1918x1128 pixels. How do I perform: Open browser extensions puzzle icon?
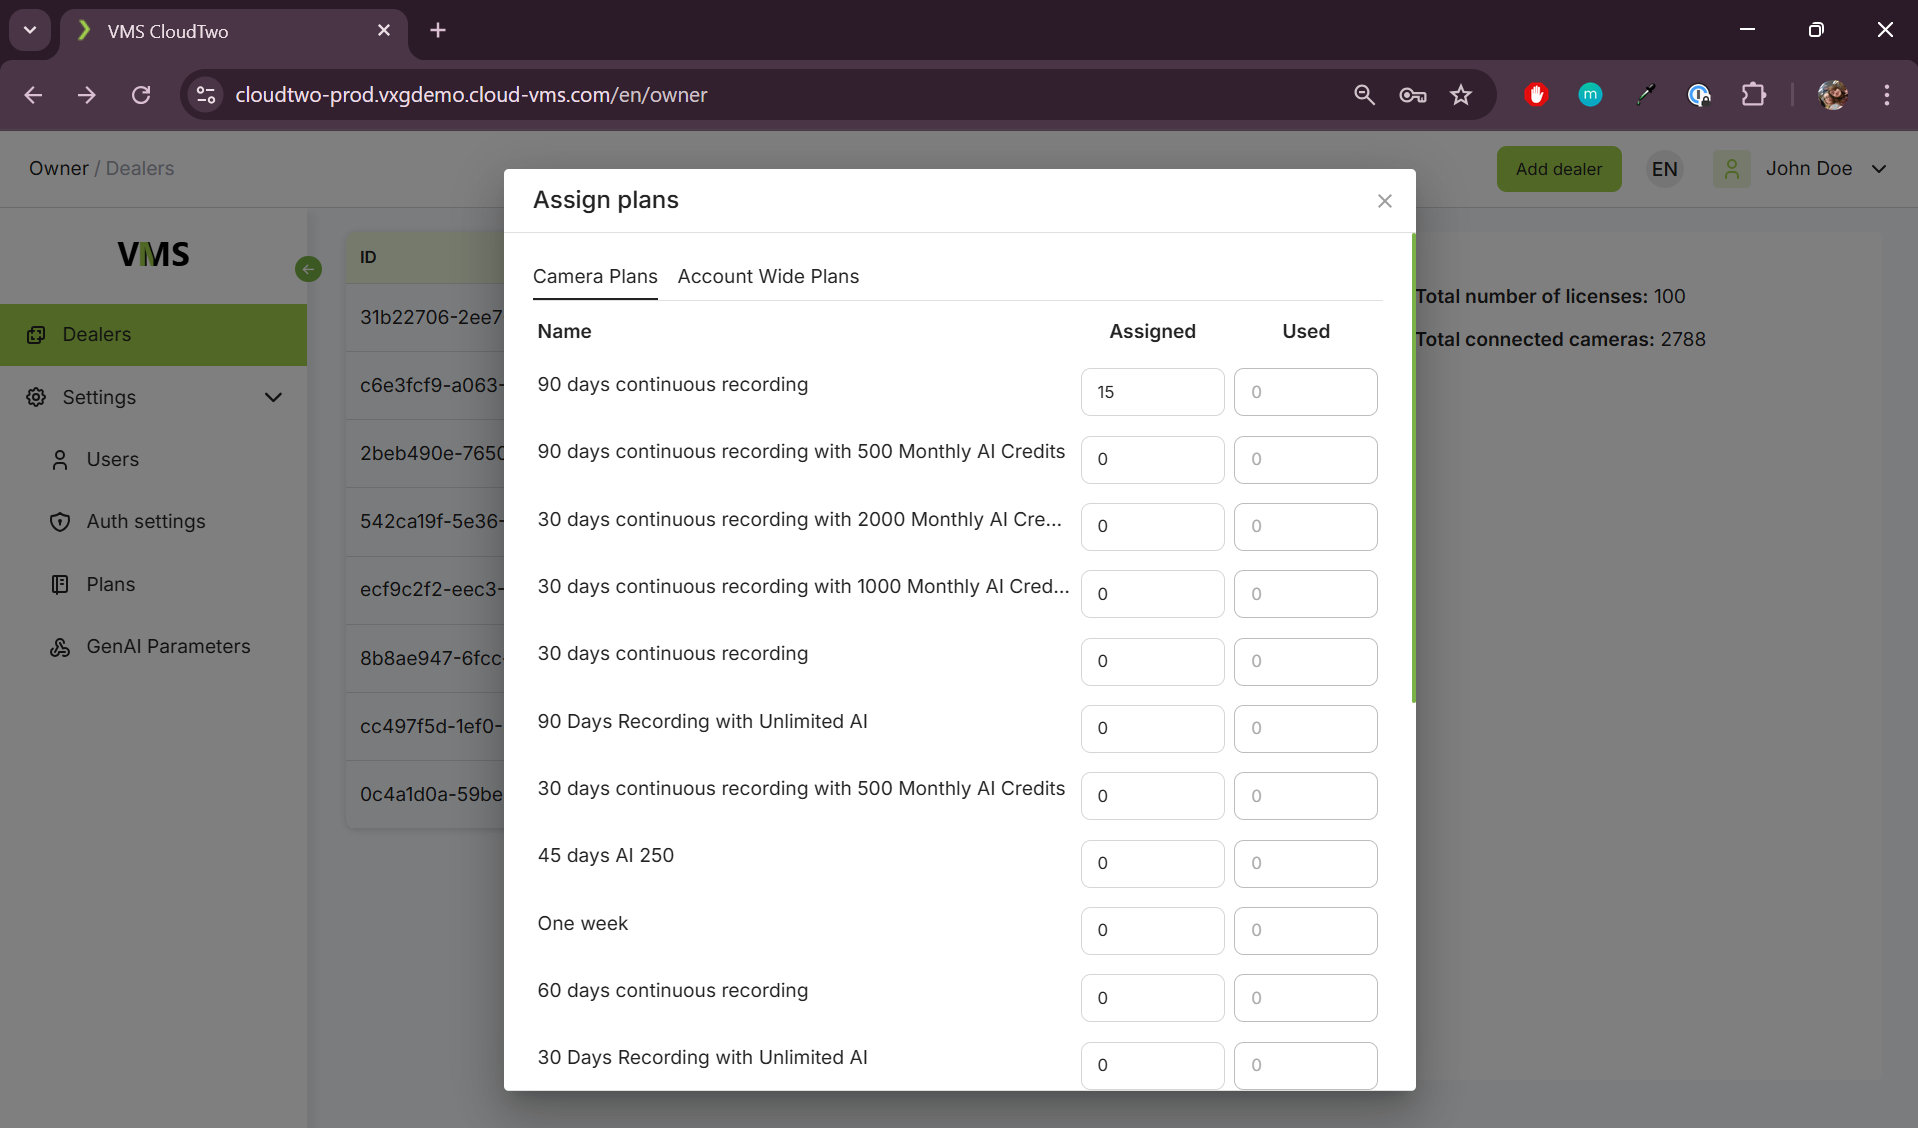coord(1753,95)
